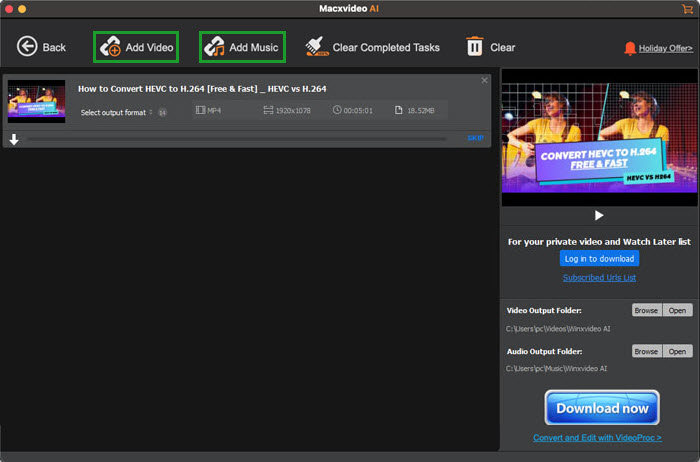The width and height of the screenshot is (700, 462).
Task: Browse for Video Output Folder
Action: [x=646, y=310]
